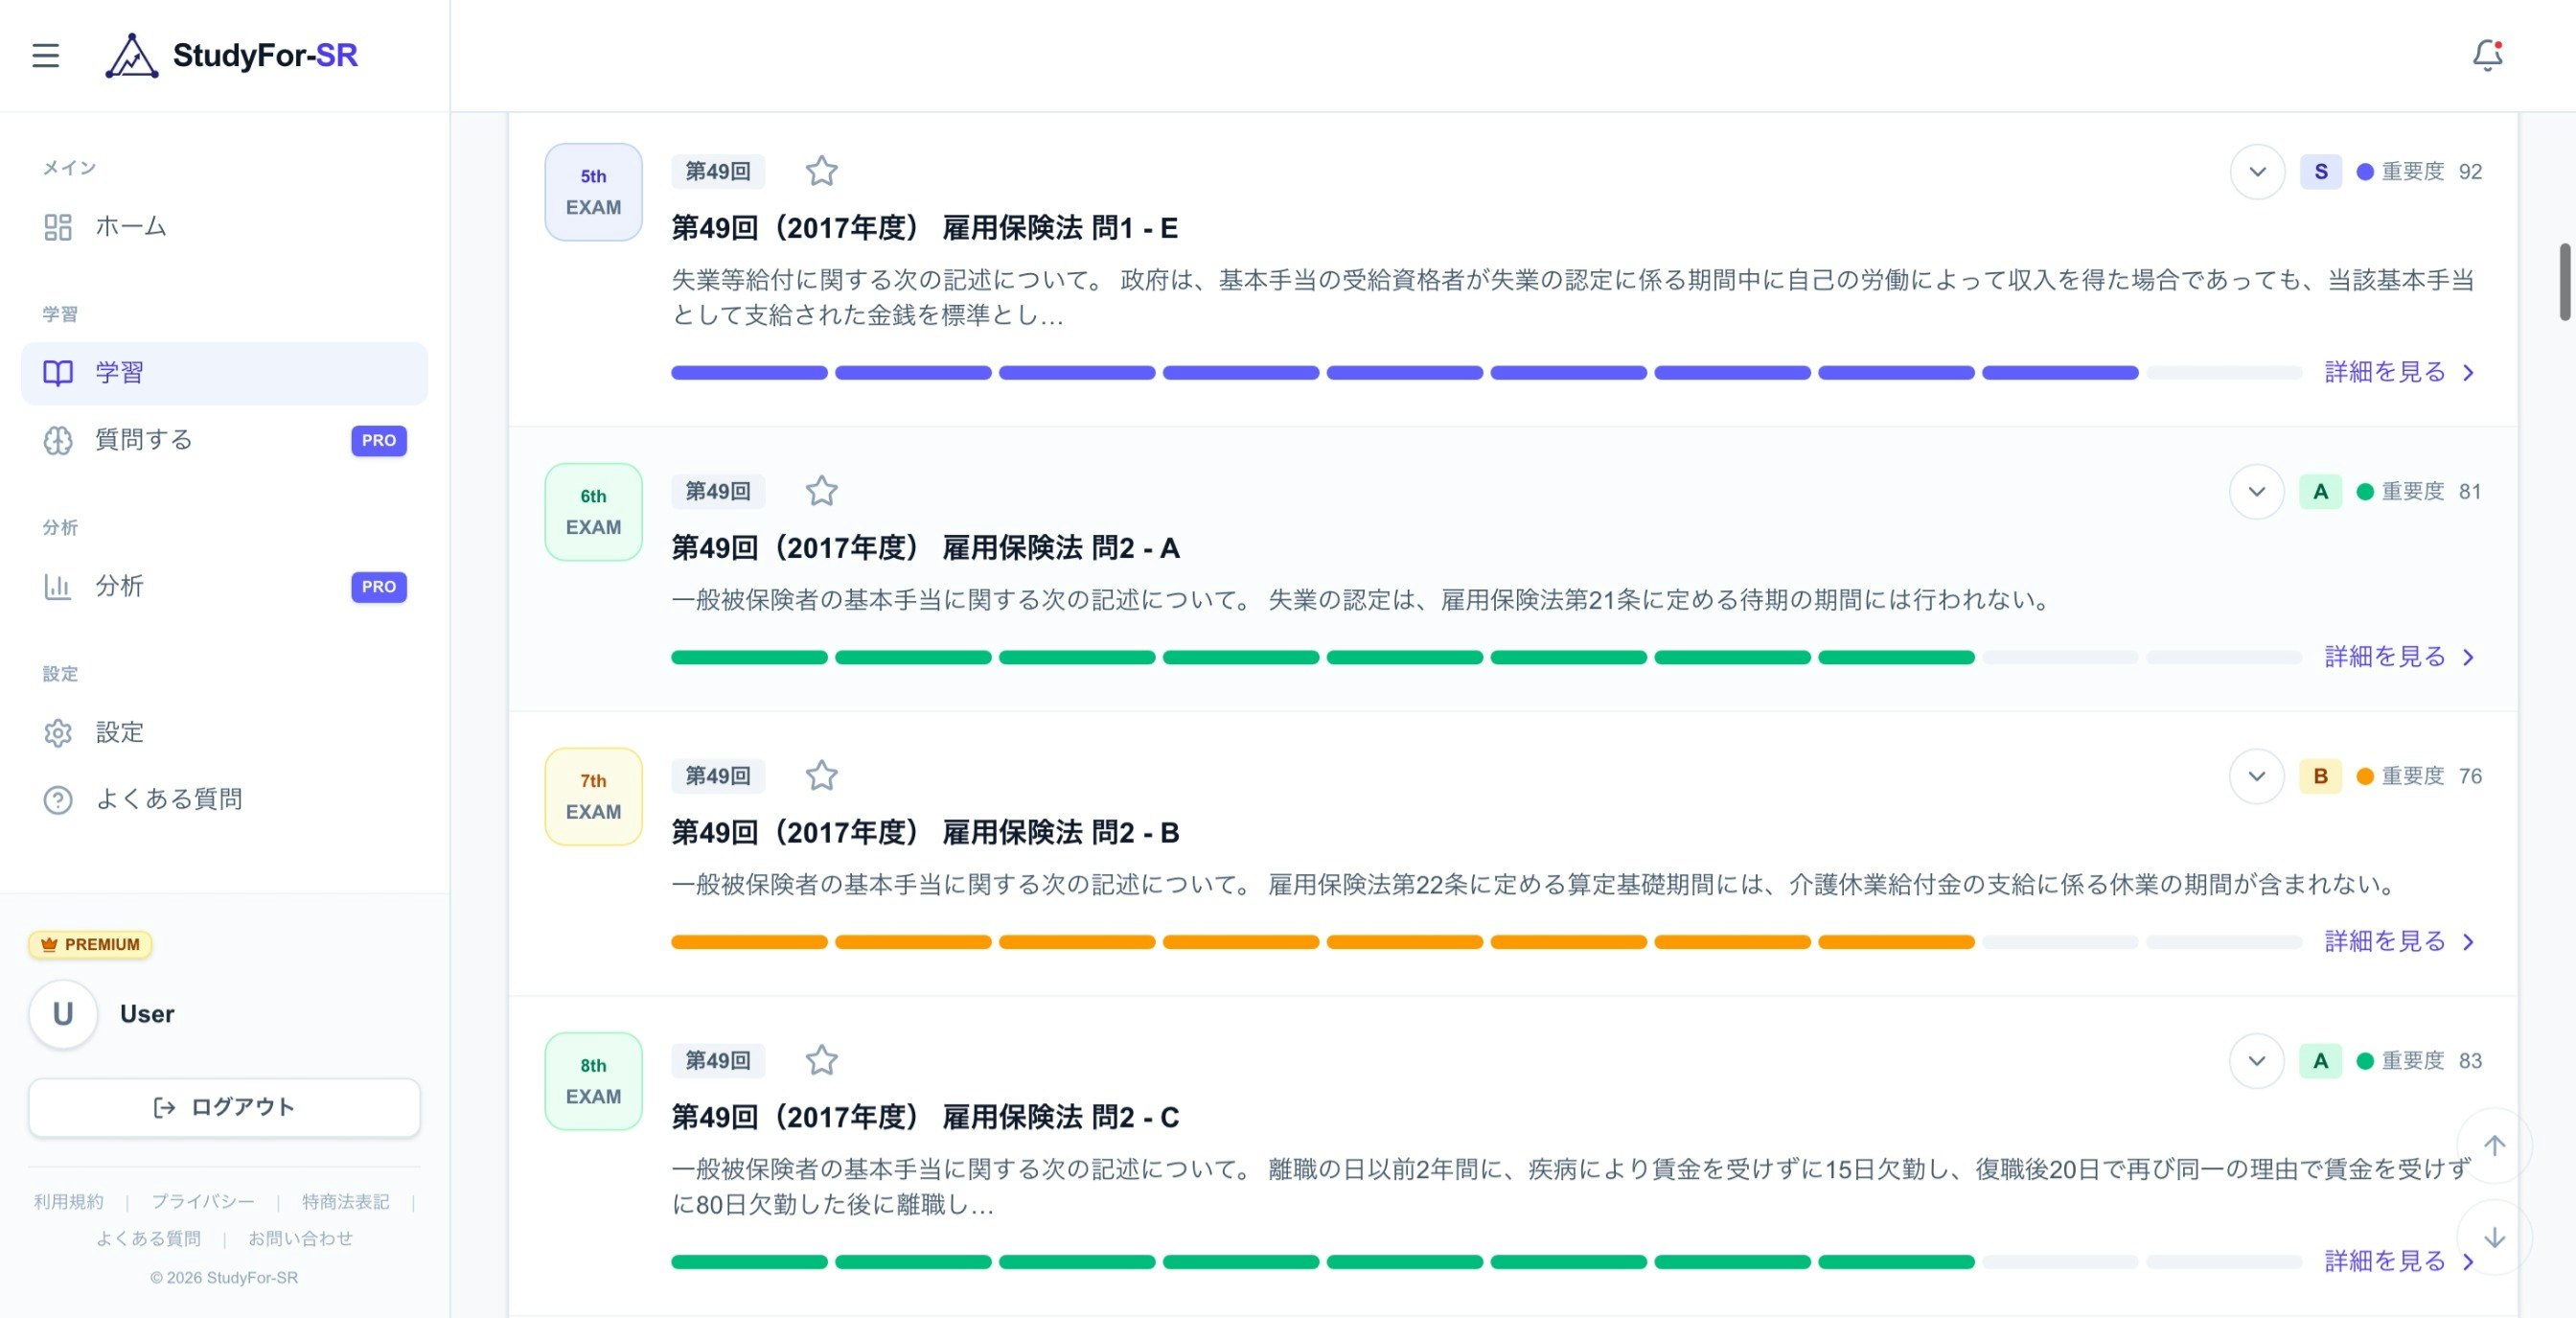The width and height of the screenshot is (2576, 1318).
Task: Star the 雇用保険法 問2 - C question
Action: coord(822,1060)
